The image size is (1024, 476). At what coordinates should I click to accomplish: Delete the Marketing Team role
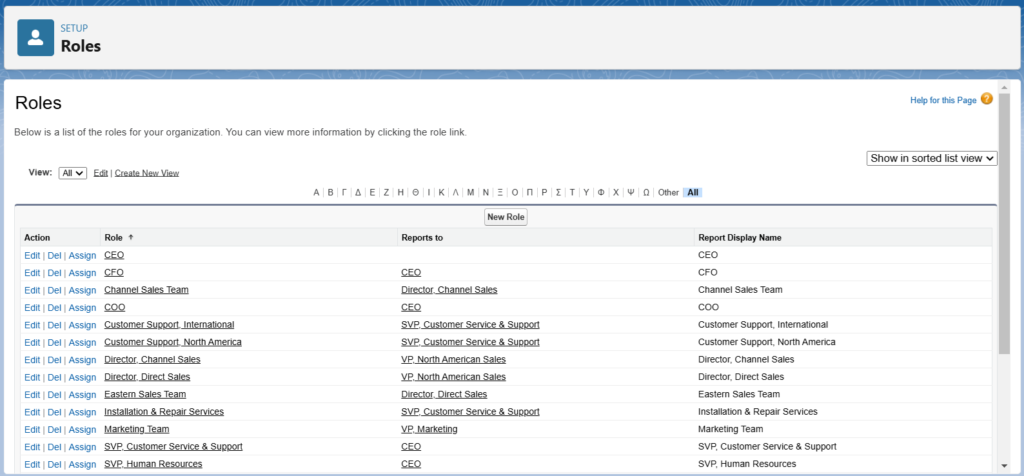[54, 429]
